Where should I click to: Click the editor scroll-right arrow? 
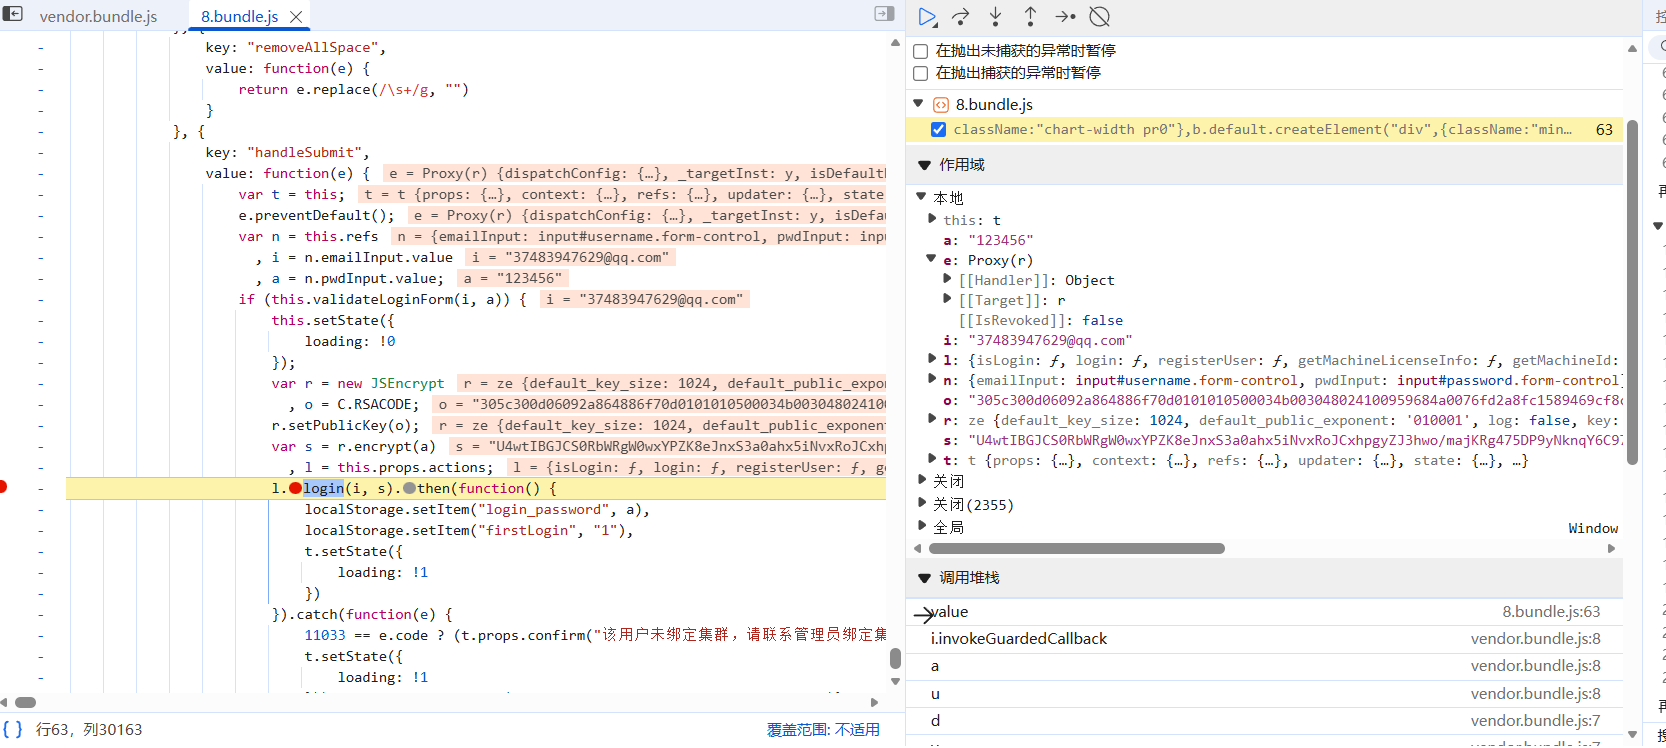pos(875,702)
